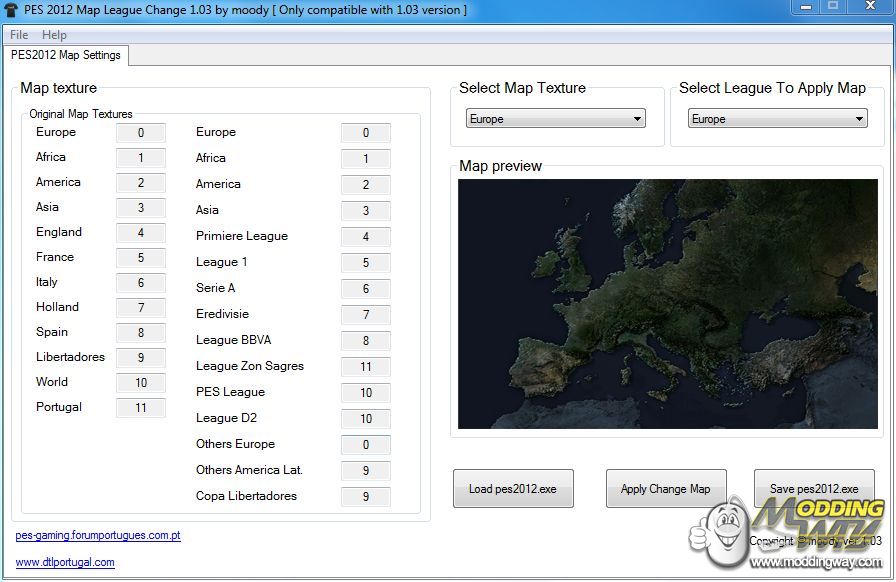Click the Apply Change Map button
The width and height of the screenshot is (896, 582).
click(x=665, y=489)
